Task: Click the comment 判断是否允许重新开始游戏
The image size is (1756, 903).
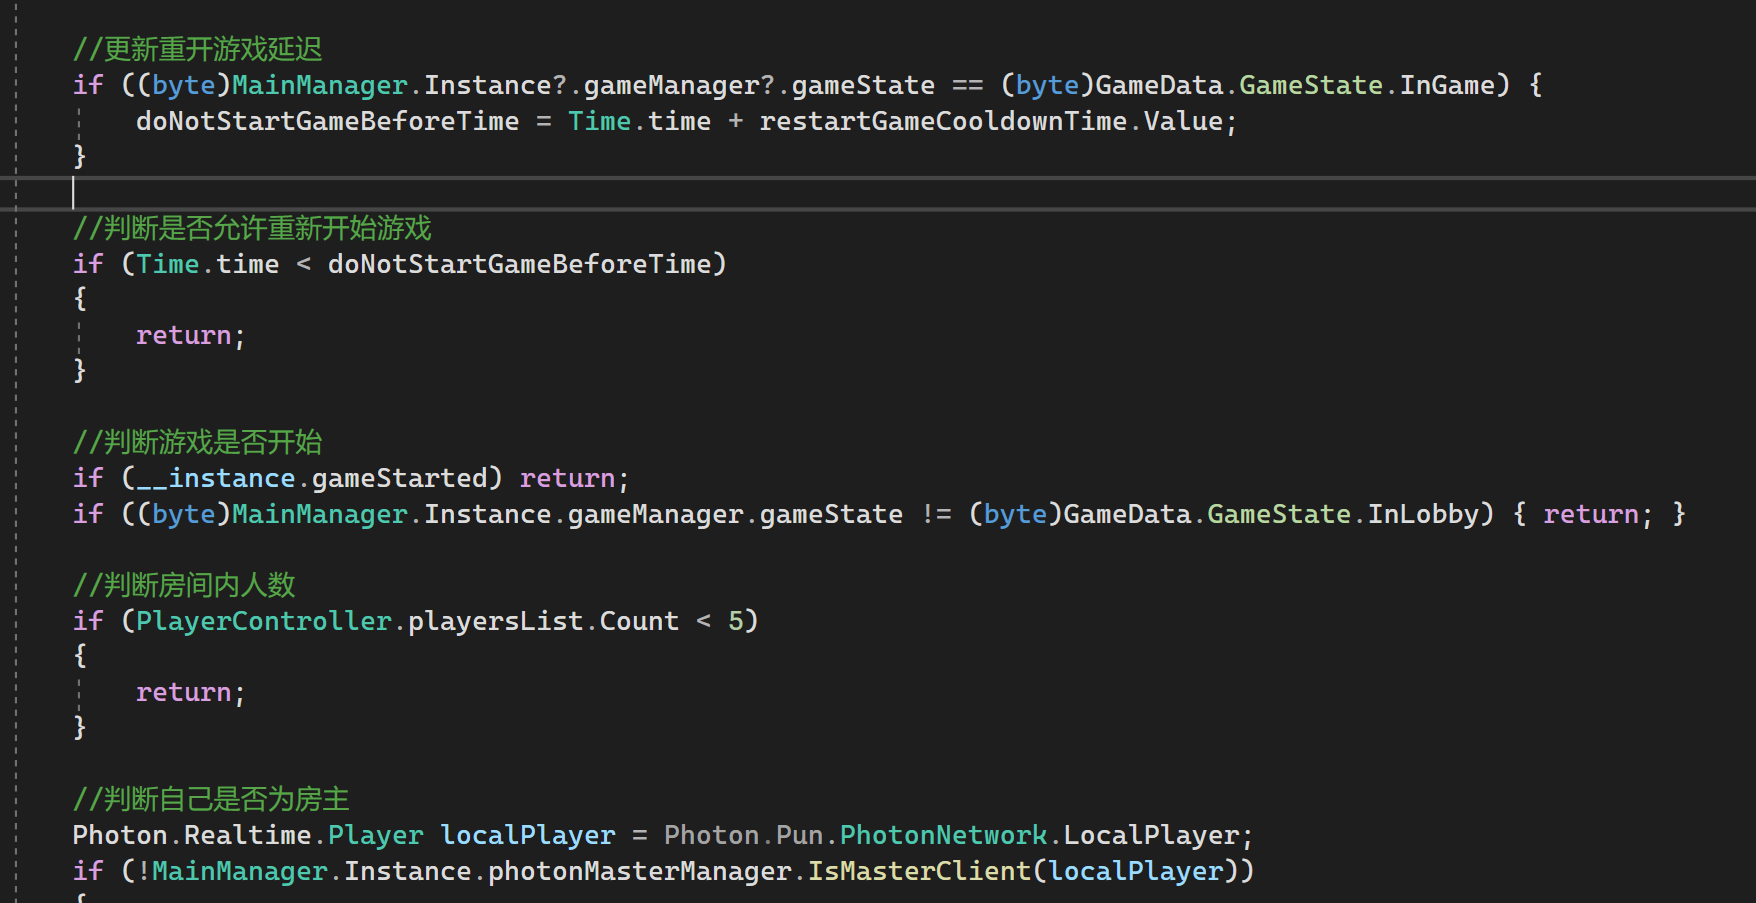Action: (252, 228)
